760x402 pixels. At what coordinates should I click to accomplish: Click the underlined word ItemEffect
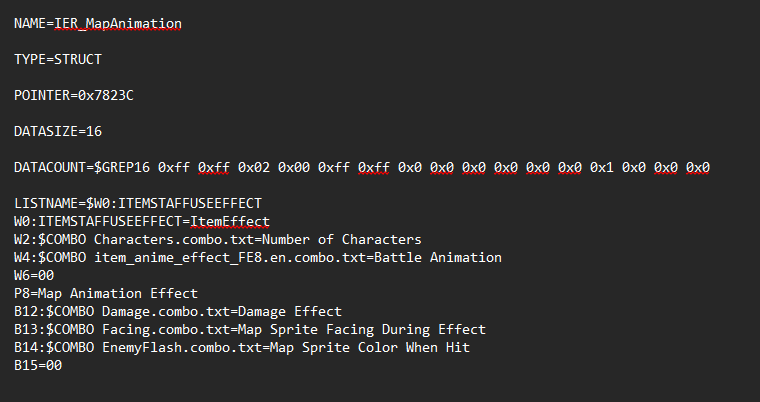(x=231, y=221)
